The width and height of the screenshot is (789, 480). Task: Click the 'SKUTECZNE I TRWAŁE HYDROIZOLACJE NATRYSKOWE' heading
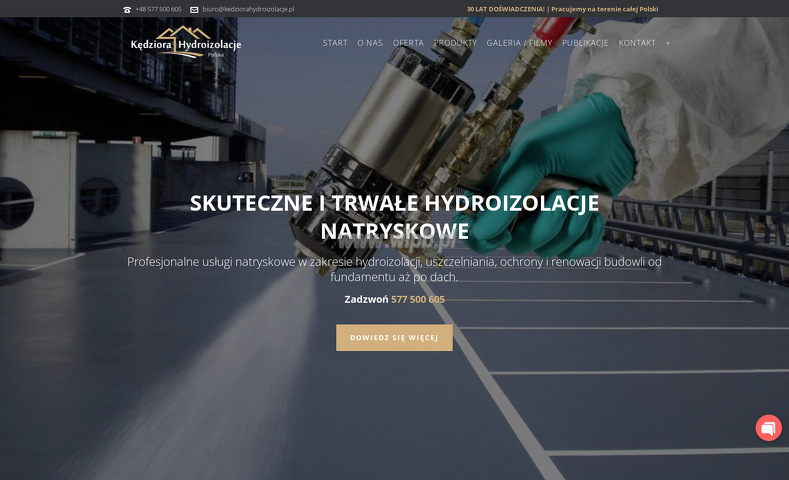[x=394, y=217]
